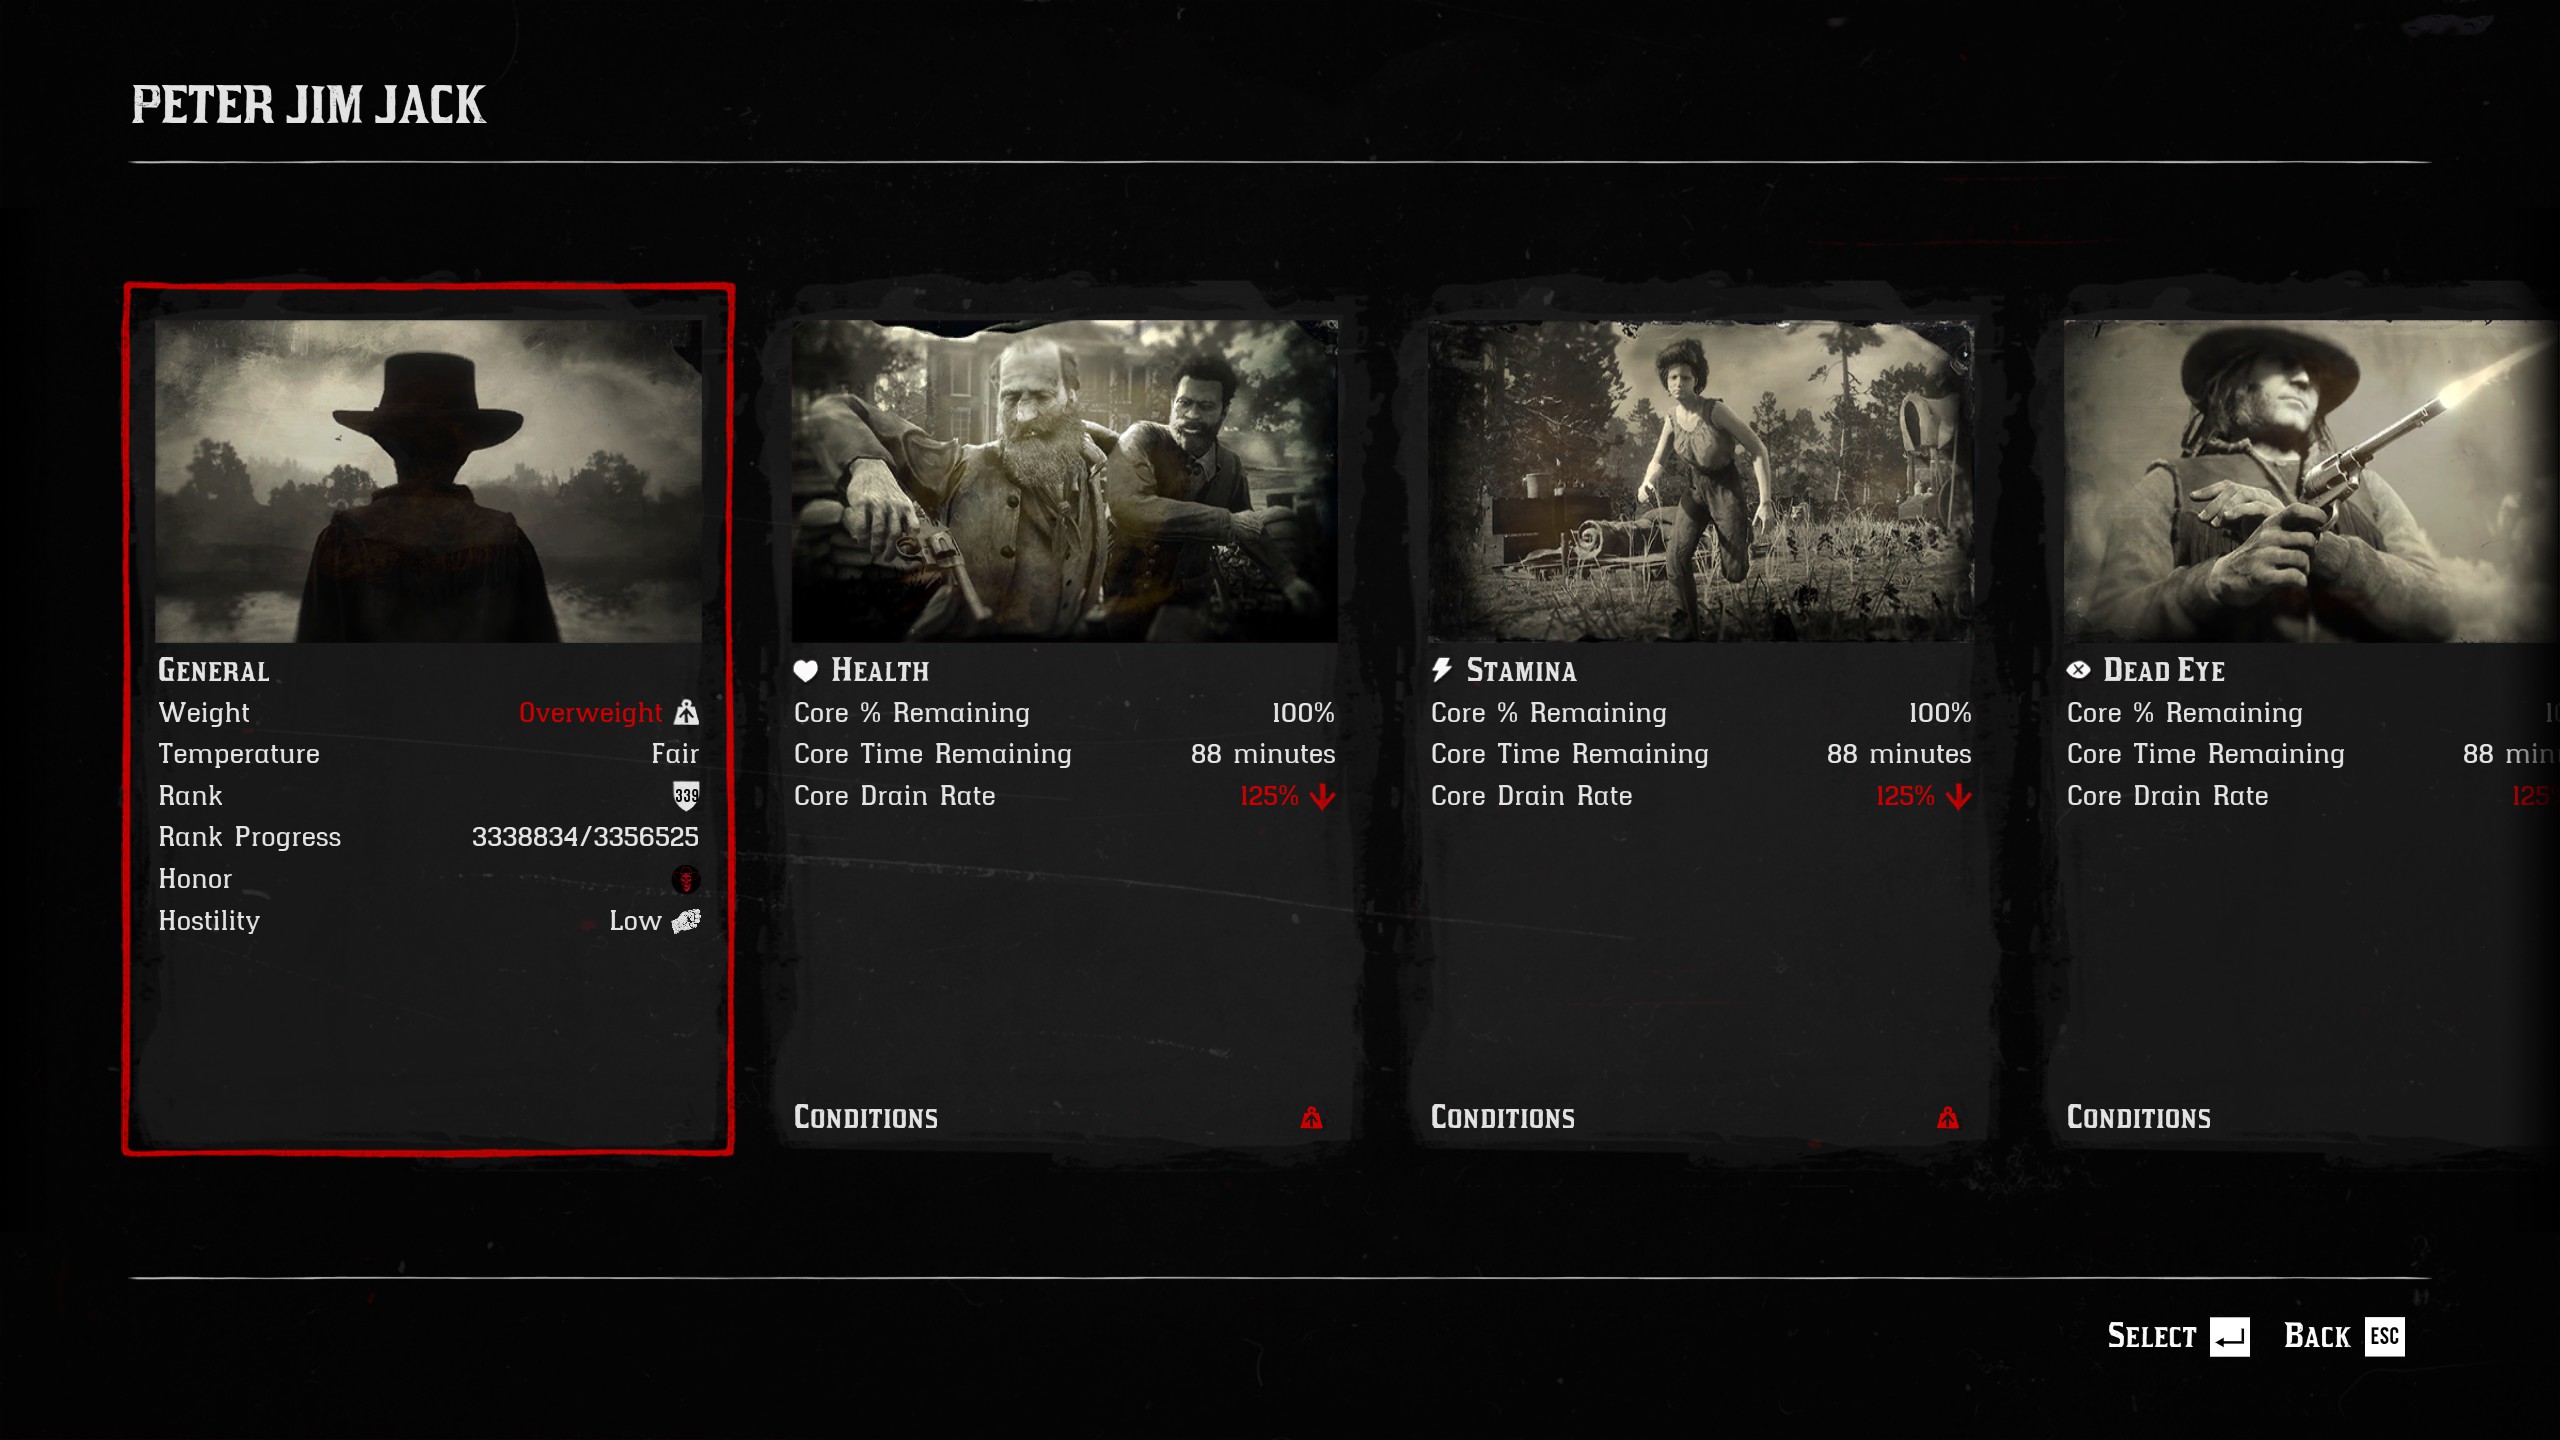Image resolution: width=2560 pixels, height=1440 pixels.
Task: Click the red Stamina Conditions warning icon
Action: [1947, 1117]
